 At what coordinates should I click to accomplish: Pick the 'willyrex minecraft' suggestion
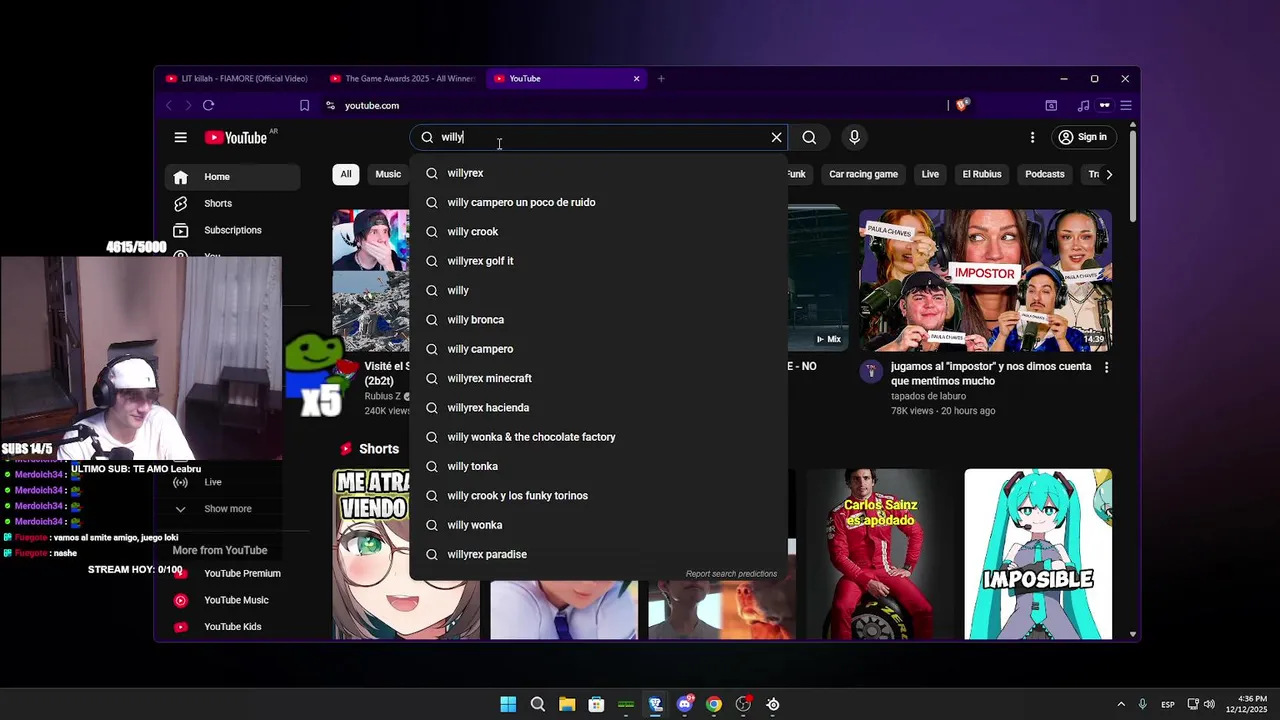pos(598,378)
